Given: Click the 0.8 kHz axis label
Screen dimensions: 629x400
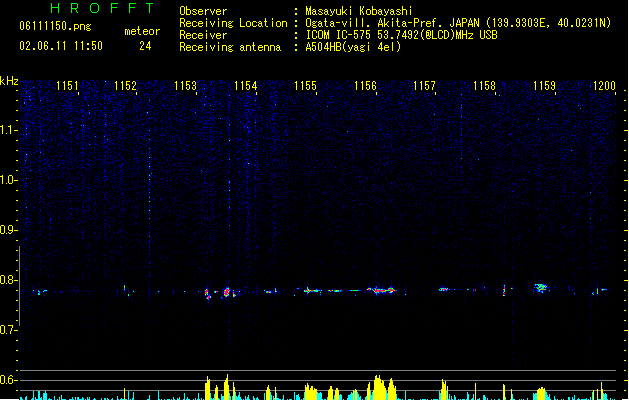Looking at the screenshot, I should point(7,280).
